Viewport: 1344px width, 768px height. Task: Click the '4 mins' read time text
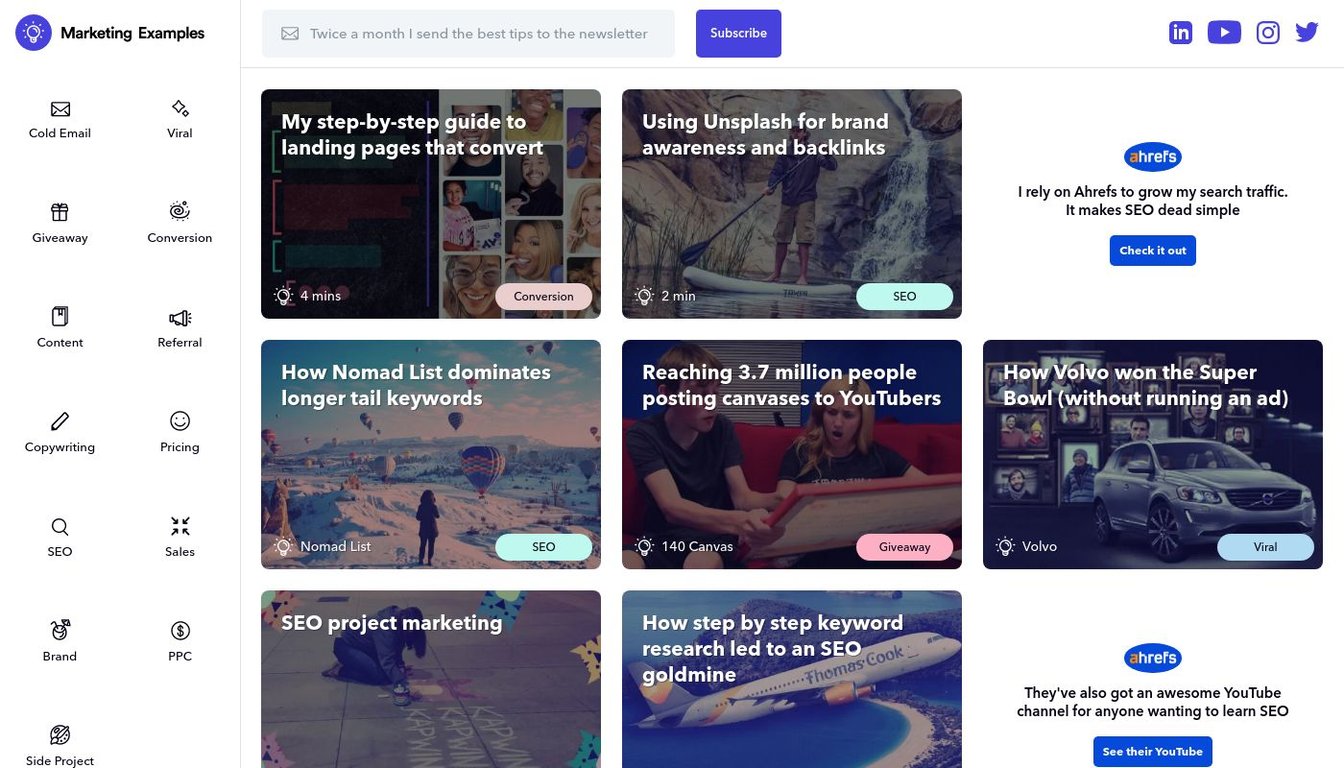click(321, 296)
